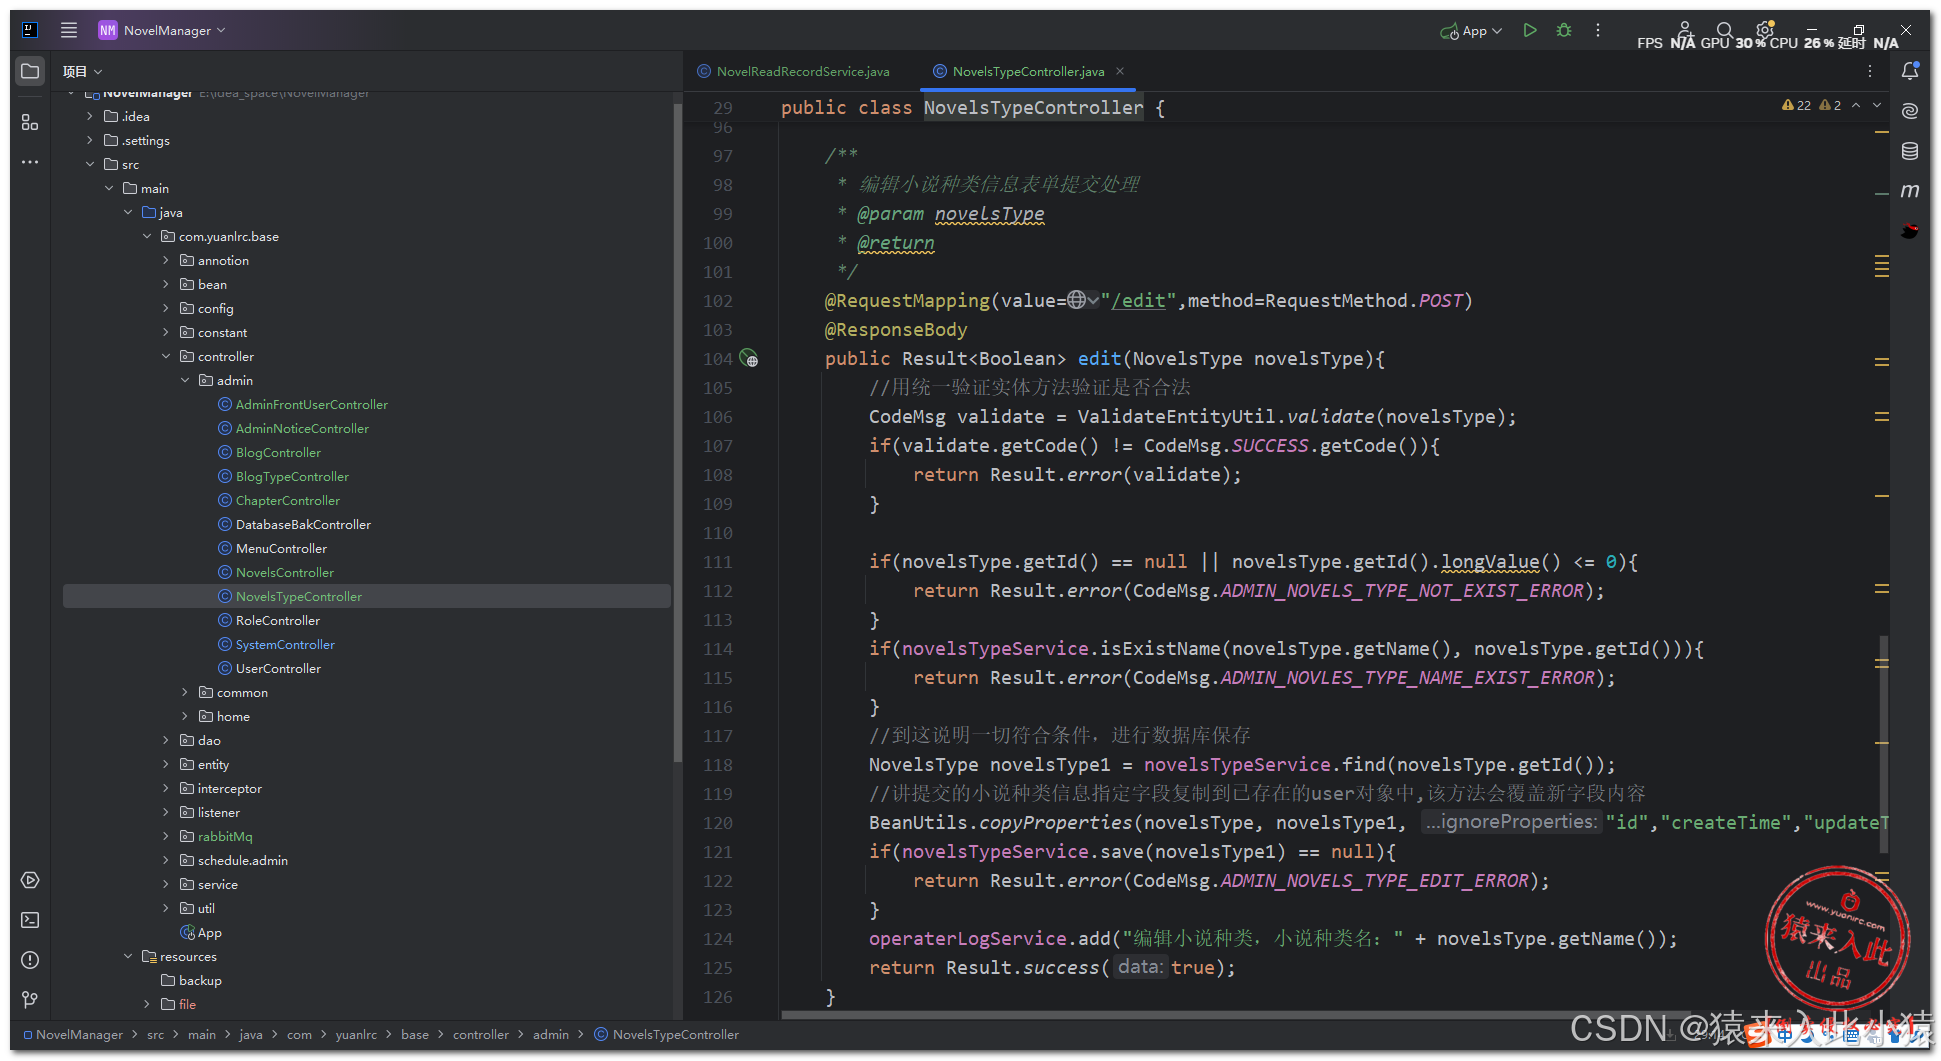1941x1061 pixels.
Task: Run the App configuration
Action: click(x=1530, y=31)
